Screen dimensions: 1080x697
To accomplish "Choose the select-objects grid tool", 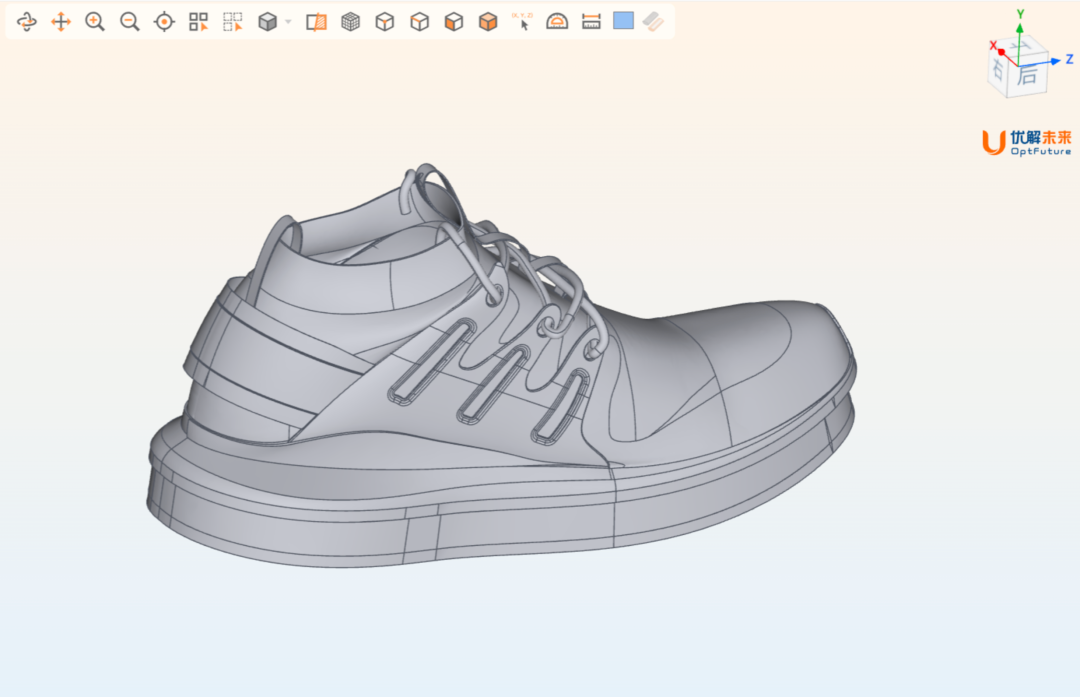I will (198, 22).
